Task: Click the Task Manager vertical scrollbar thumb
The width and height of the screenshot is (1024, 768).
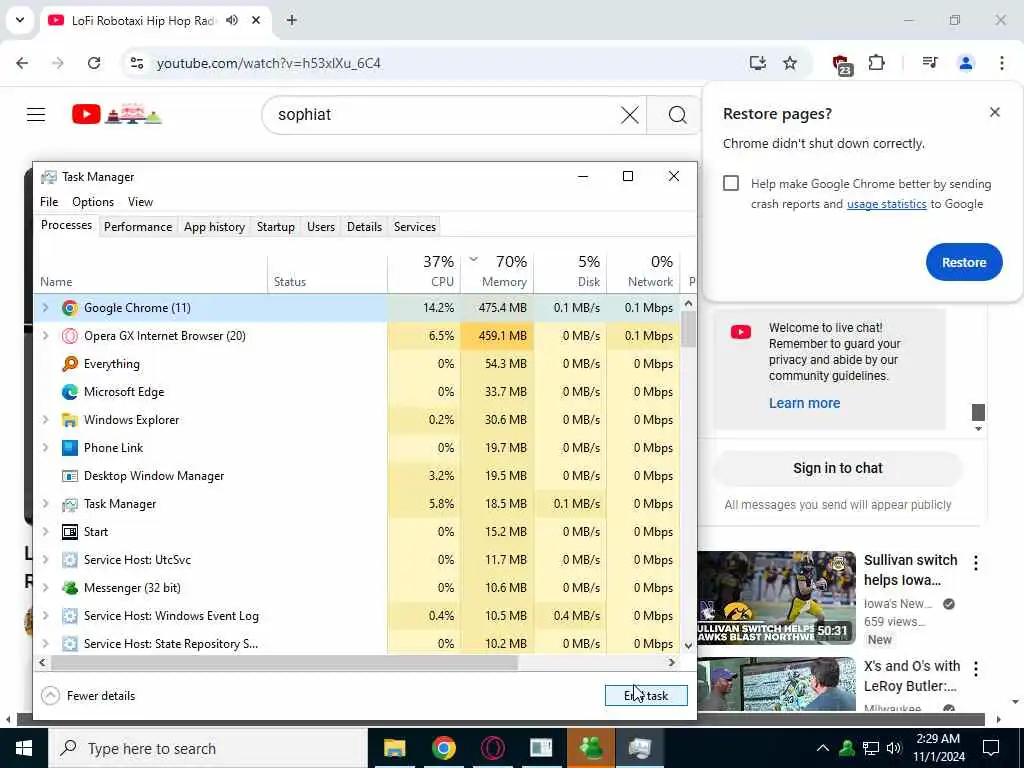Action: point(688,328)
